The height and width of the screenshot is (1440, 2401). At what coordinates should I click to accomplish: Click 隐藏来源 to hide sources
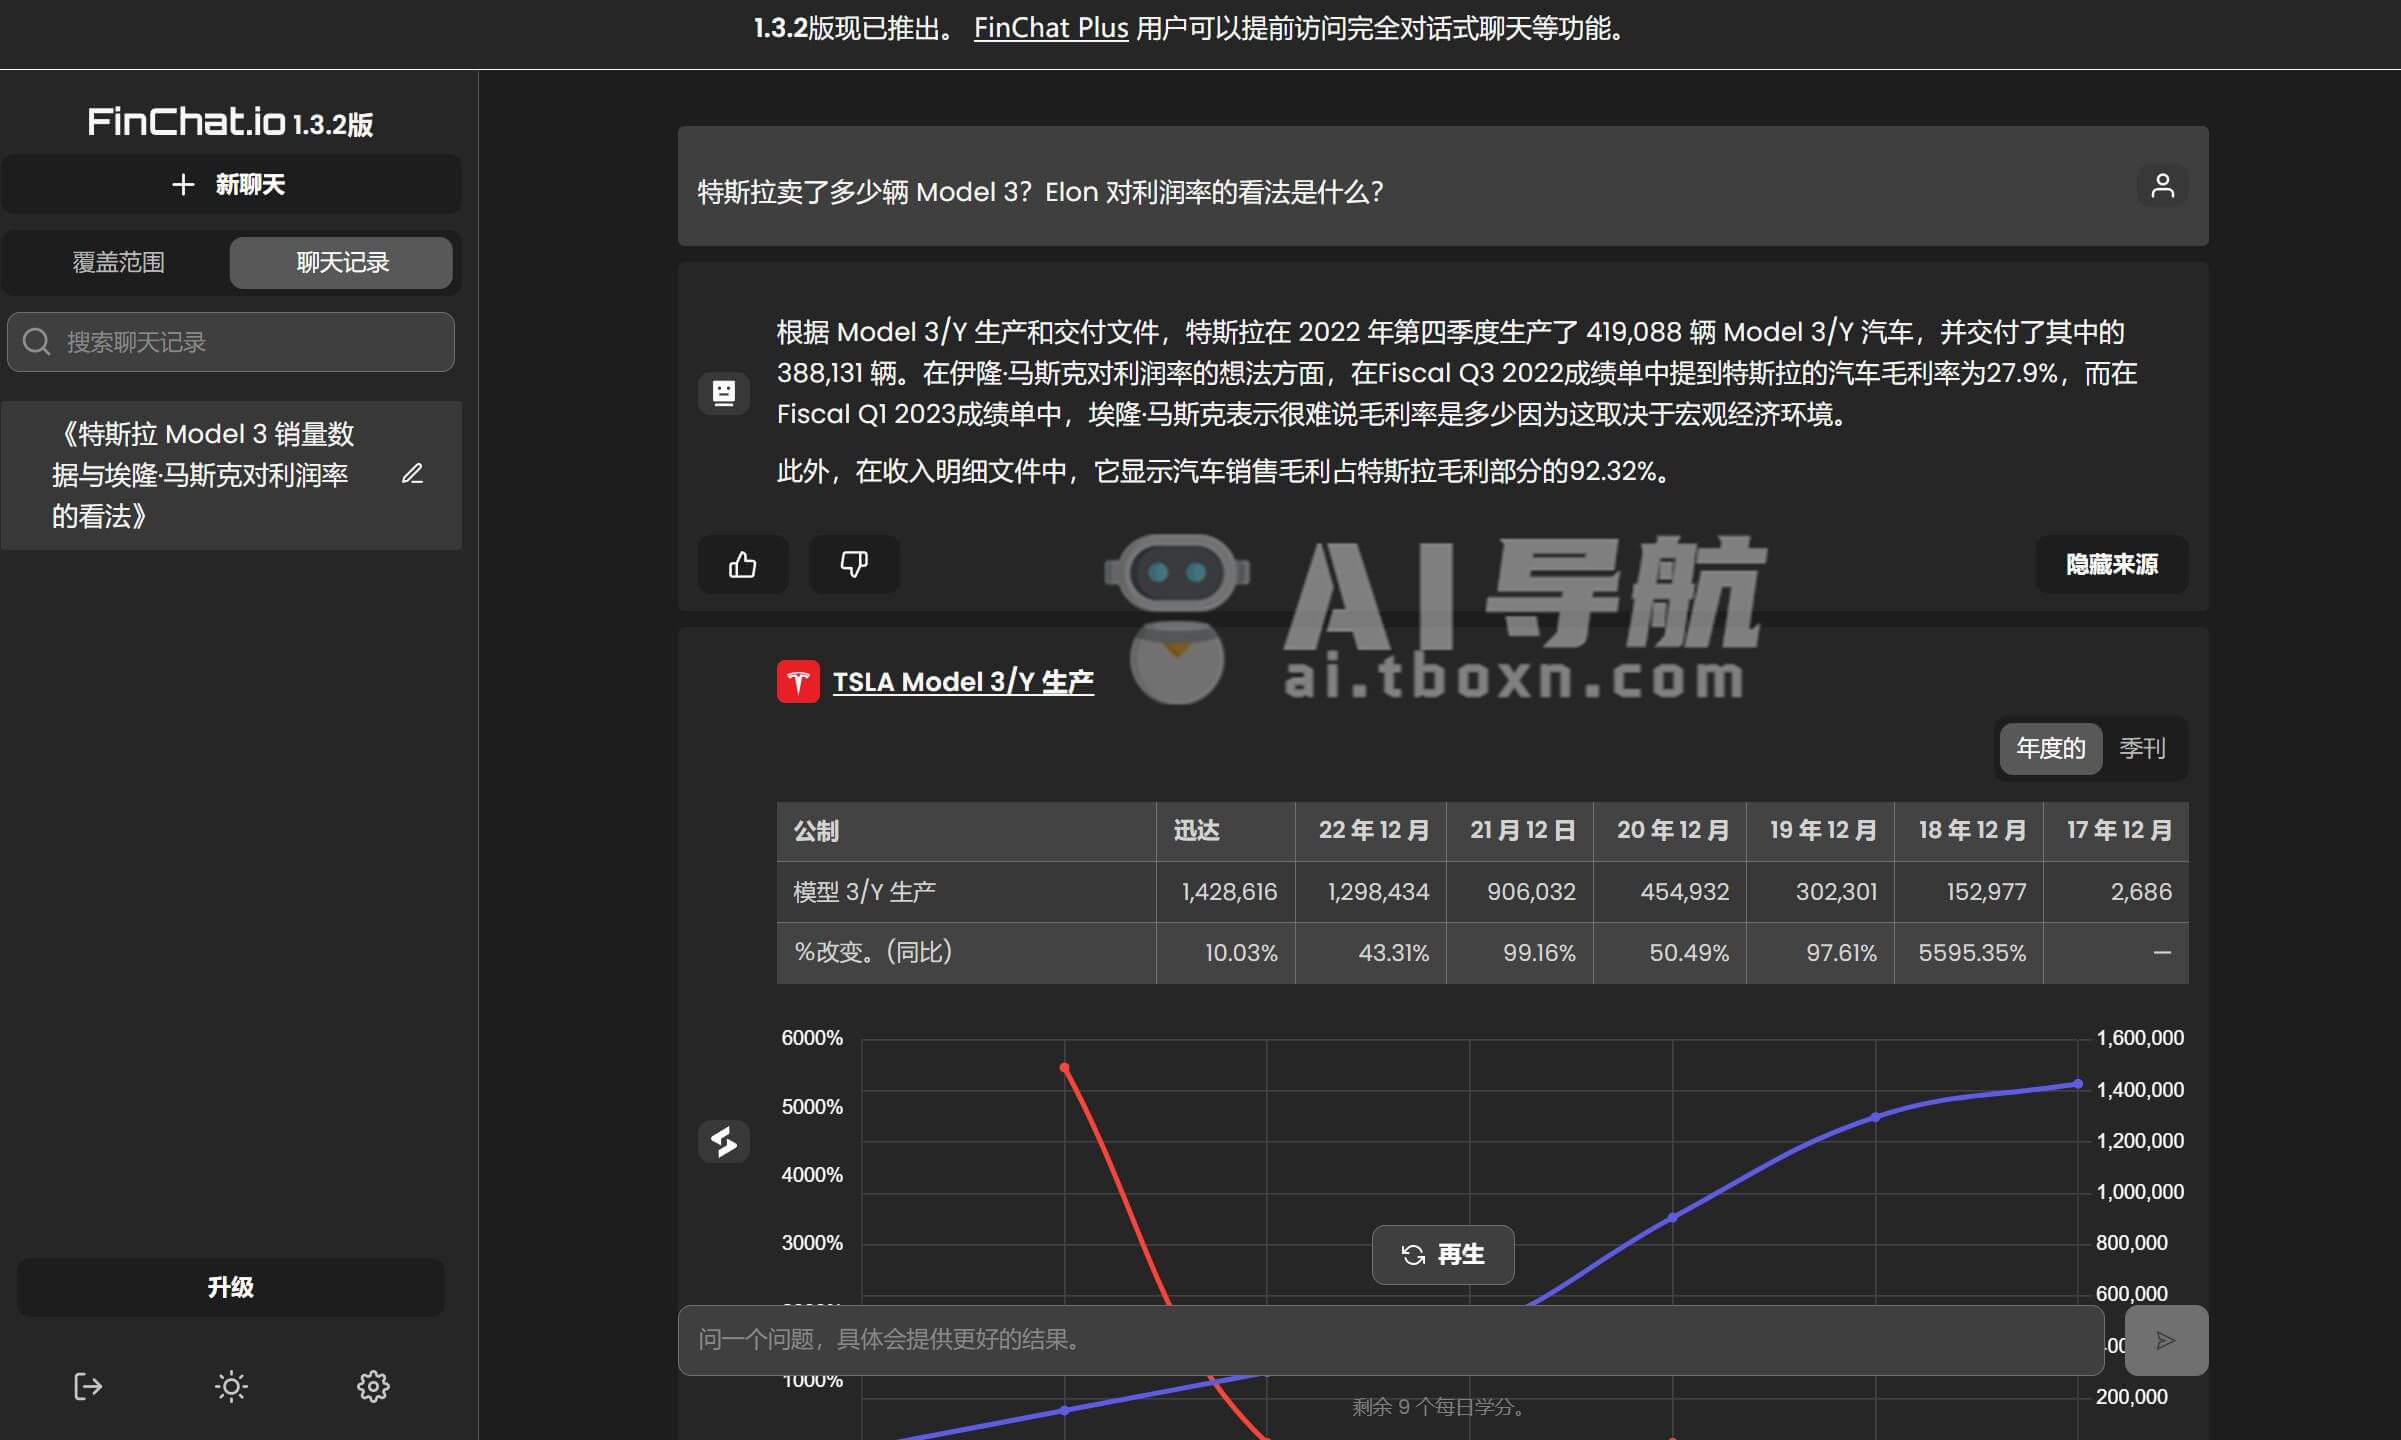coord(2111,565)
